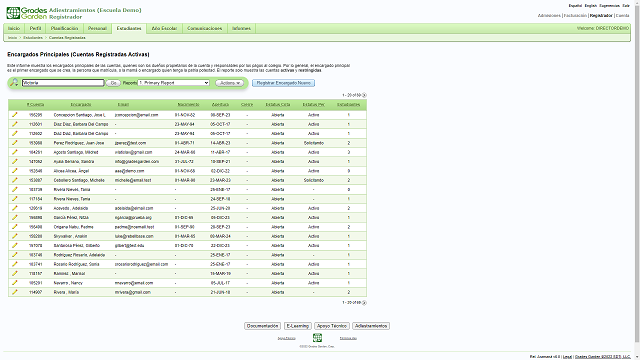
Task: Sort by the Estudiantes column header
Action: coord(349,104)
